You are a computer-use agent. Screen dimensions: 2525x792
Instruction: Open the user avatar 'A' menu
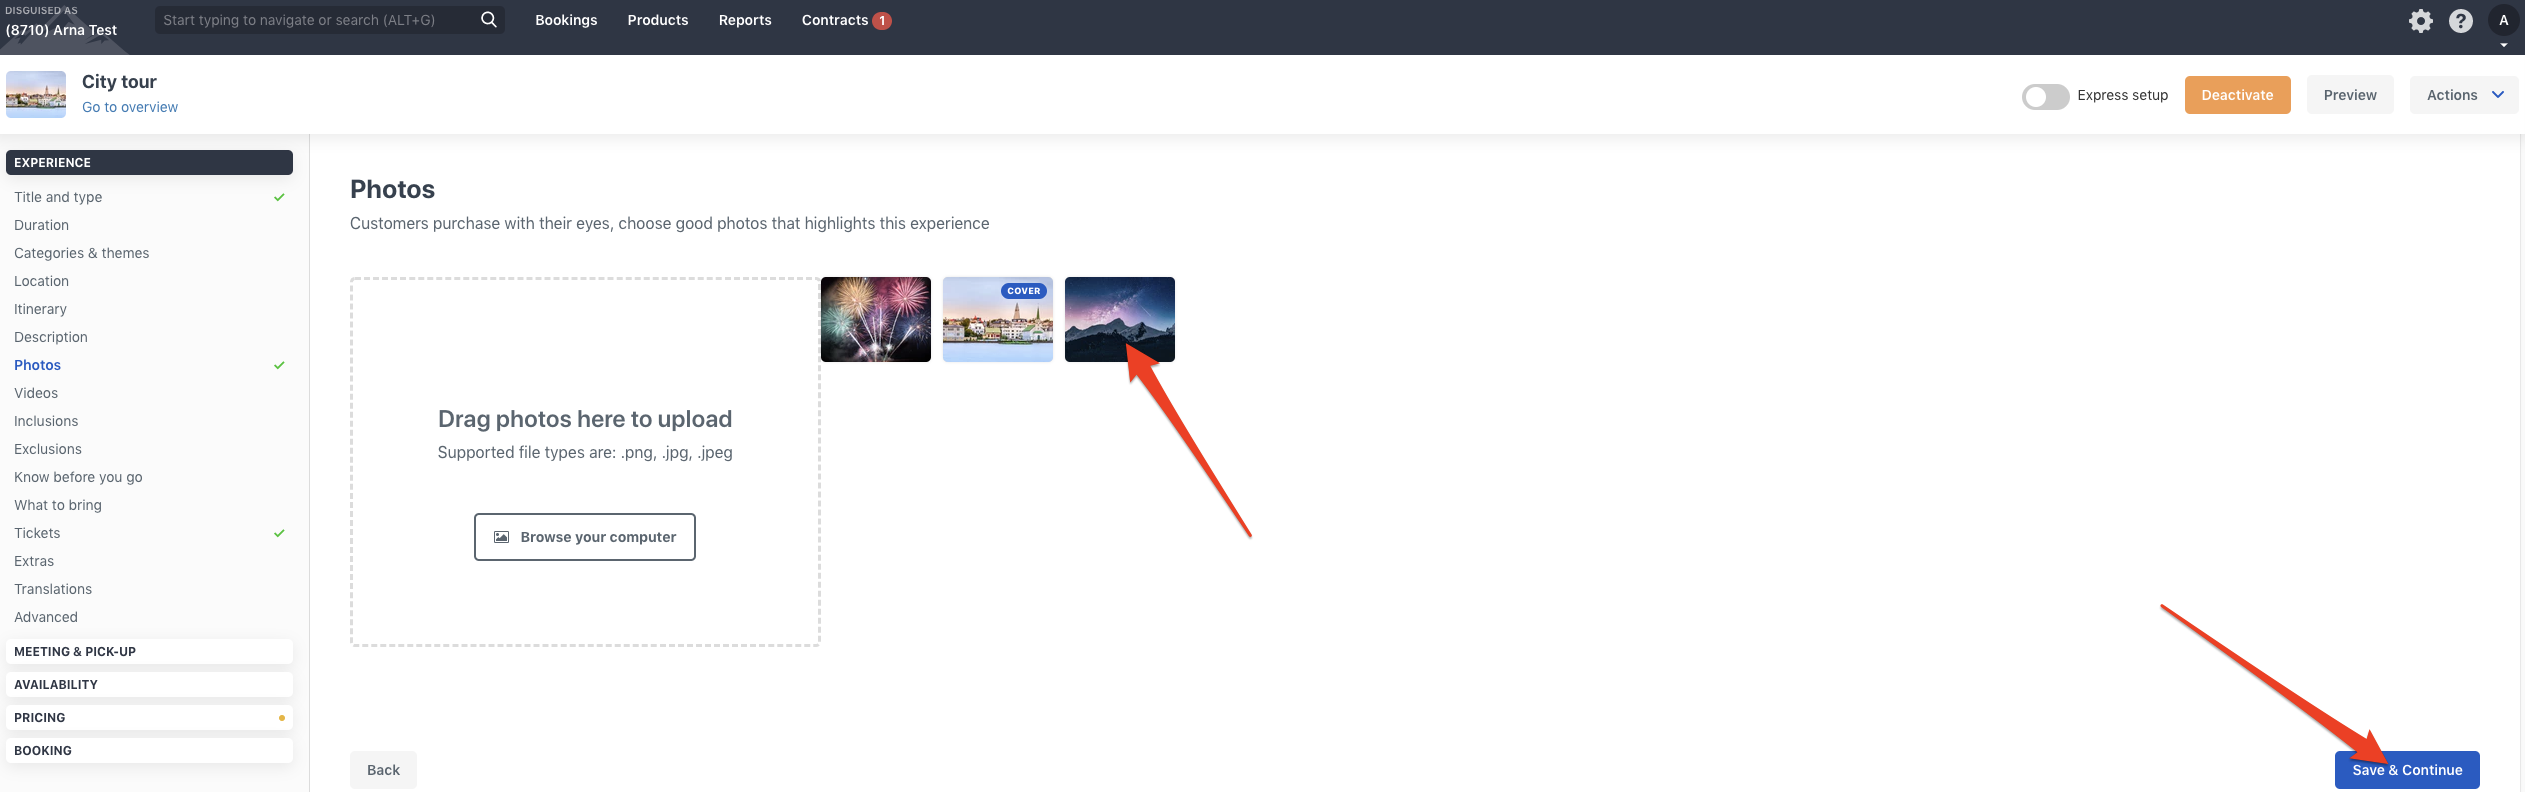[x=2504, y=21]
